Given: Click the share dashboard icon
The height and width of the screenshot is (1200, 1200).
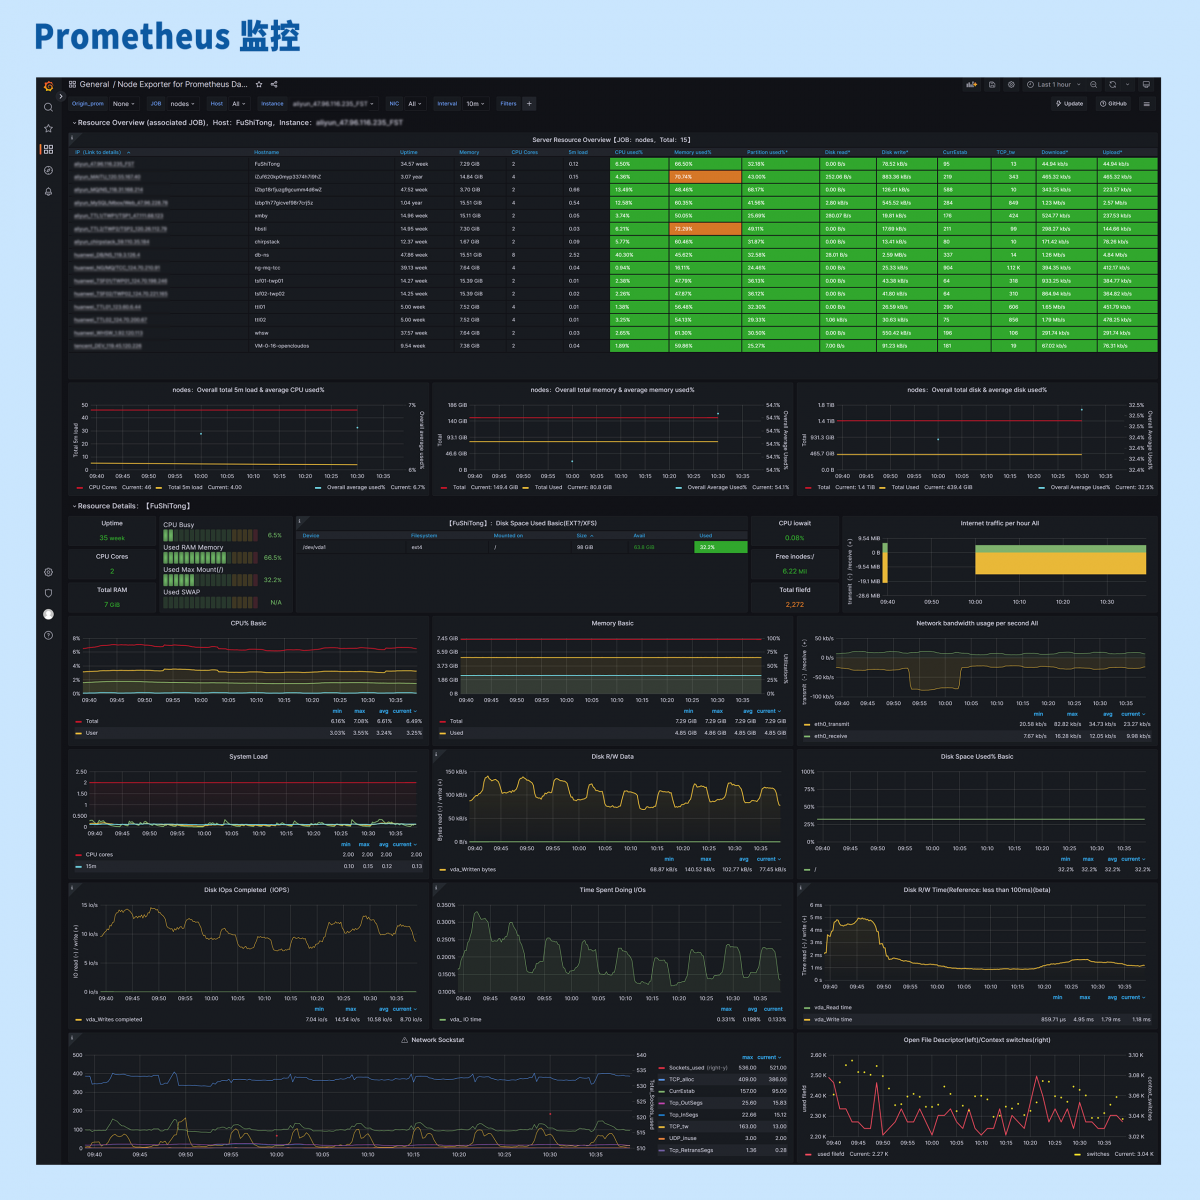Looking at the screenshot, I should pos(274,85).
